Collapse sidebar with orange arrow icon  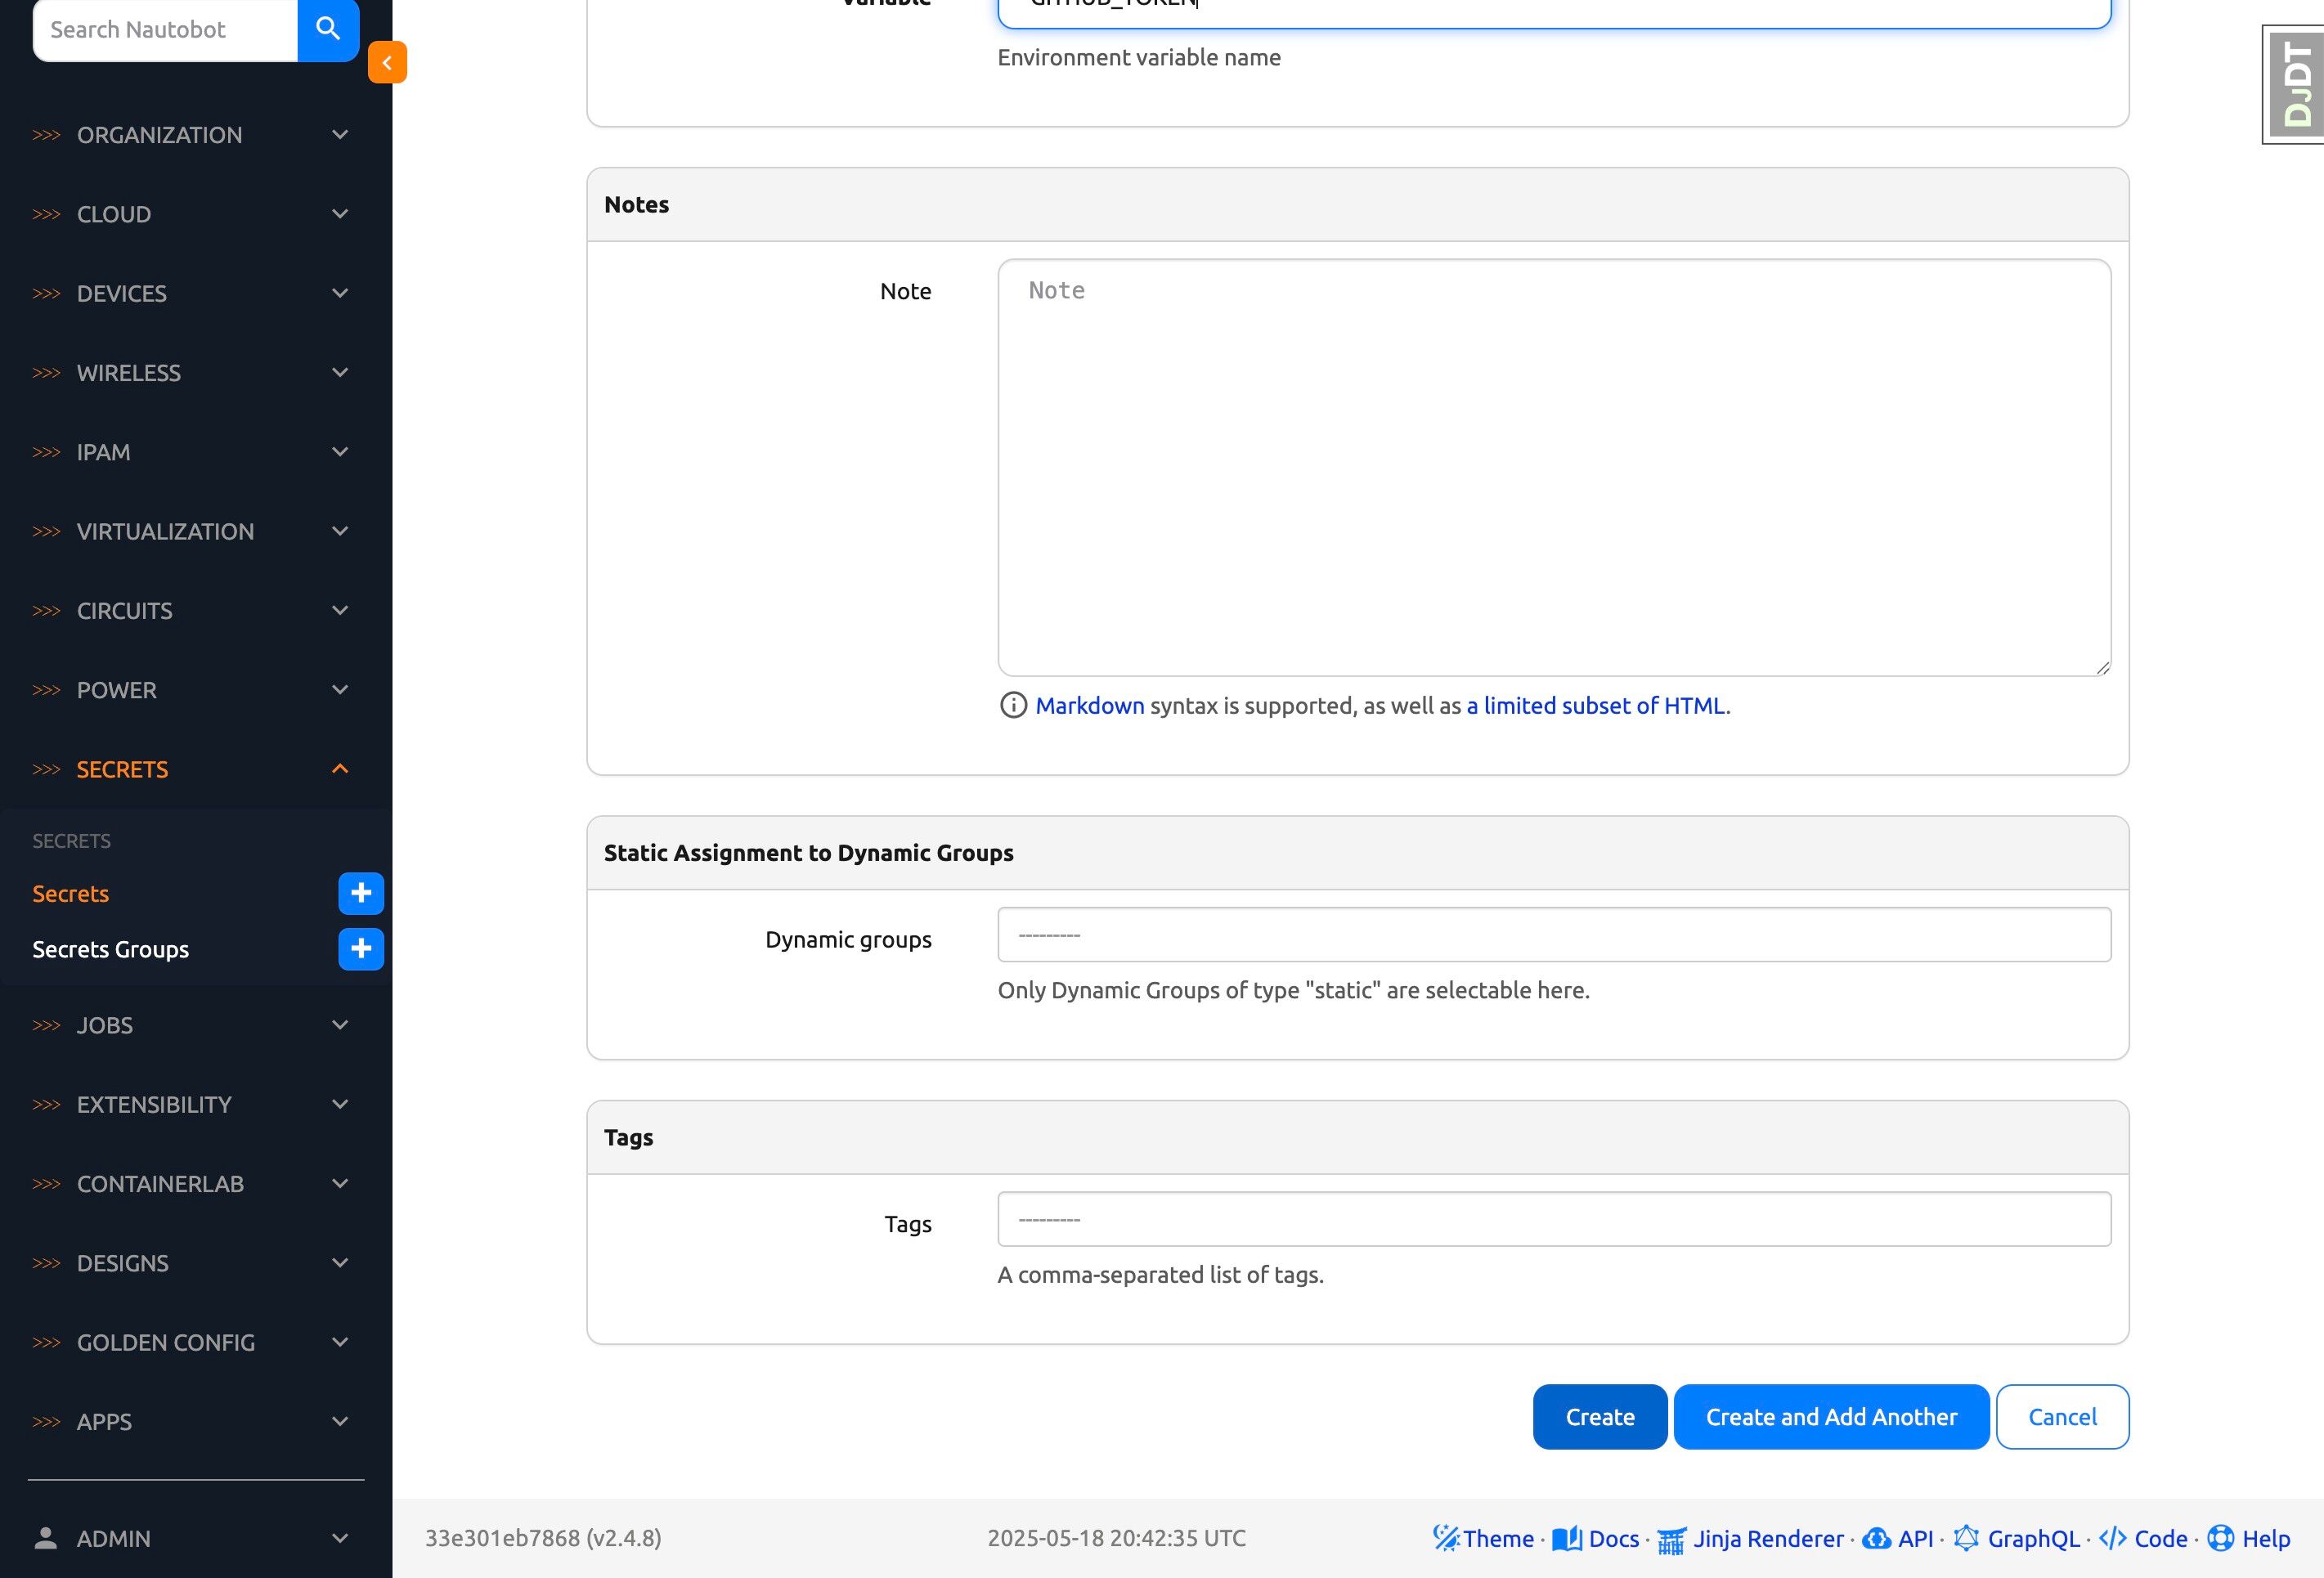point(387,62)
